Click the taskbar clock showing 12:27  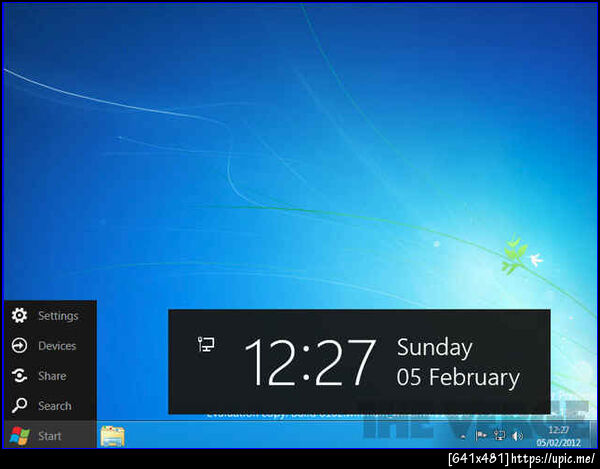pyautogui.click(x=559, y=430)
